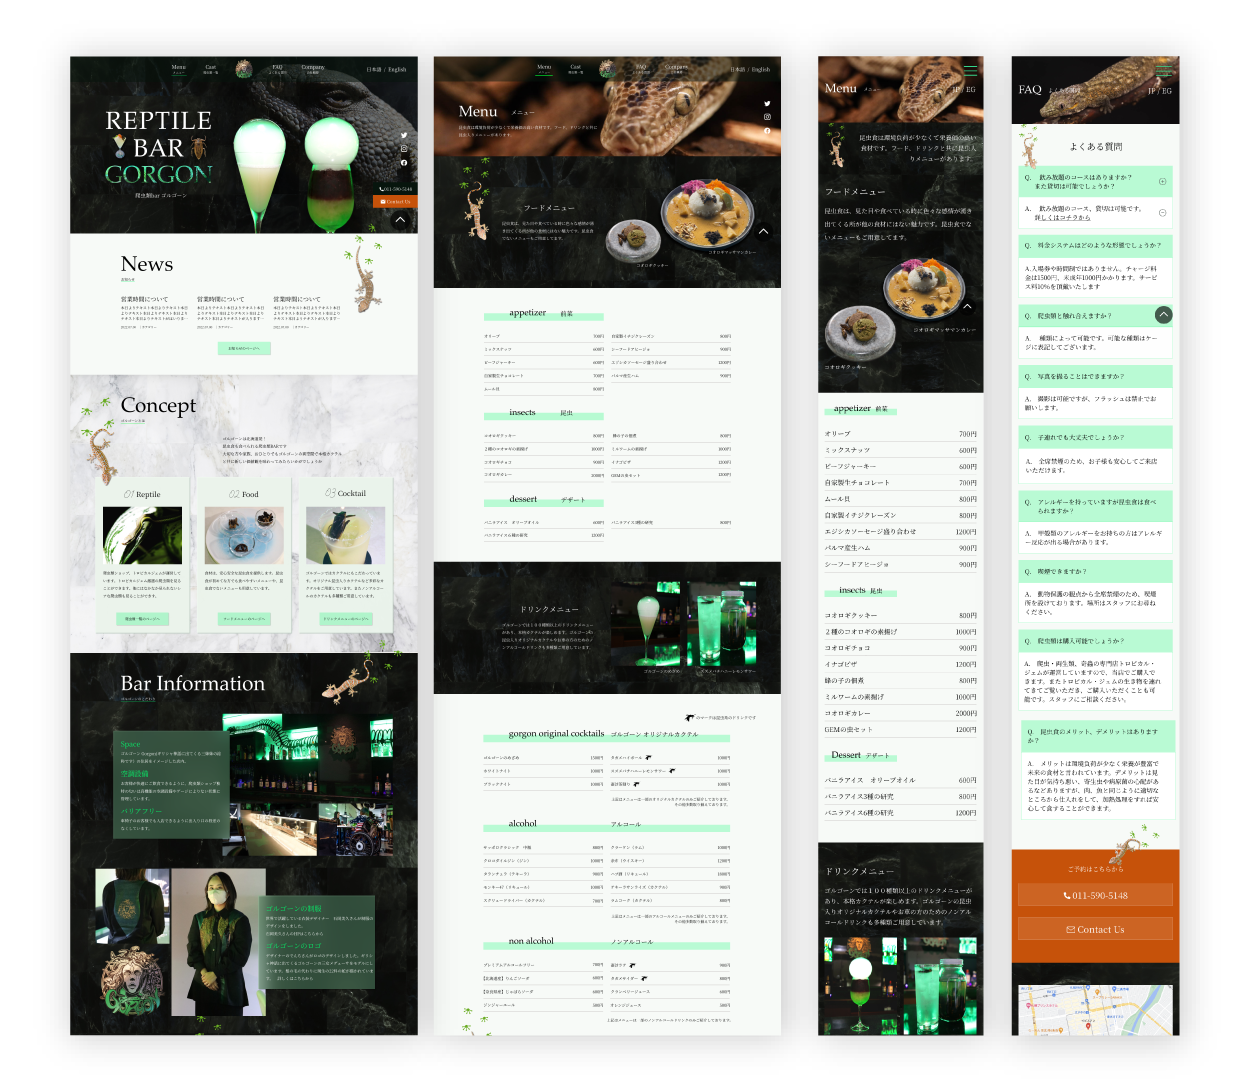This screenshot has height=1092, width=1250.
Task: Click Facebook icon on Menu page
Action: coord(767,131)
